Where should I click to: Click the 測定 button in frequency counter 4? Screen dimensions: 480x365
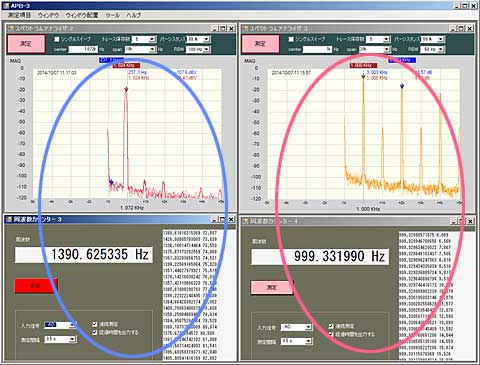click(272, 287)
